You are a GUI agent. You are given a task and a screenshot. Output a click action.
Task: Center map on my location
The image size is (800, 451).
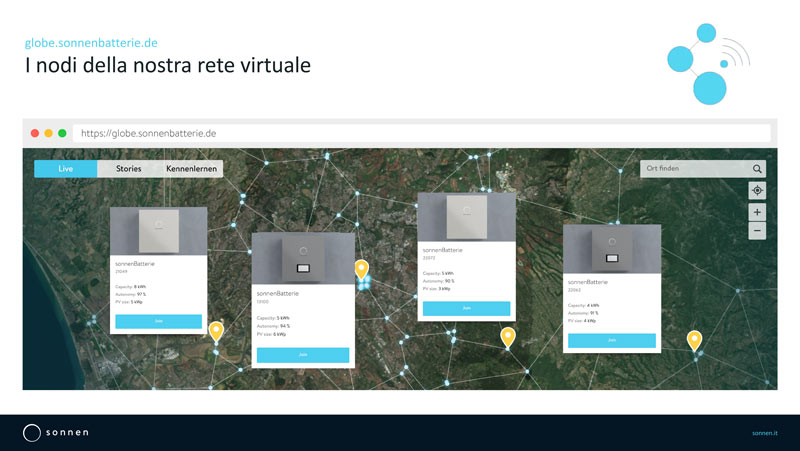click(x=757, y=190)
